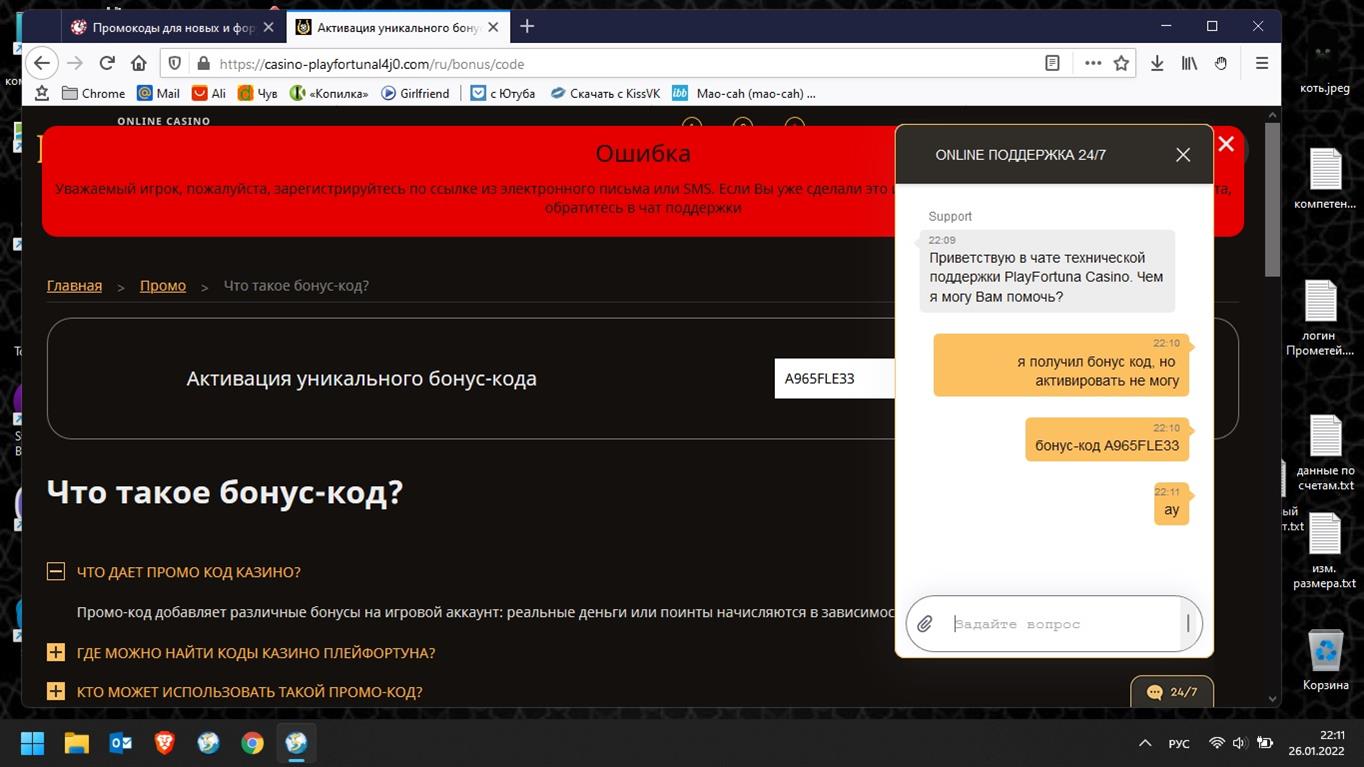Open the Чув bookmarks folder

(x=257, y=93)
